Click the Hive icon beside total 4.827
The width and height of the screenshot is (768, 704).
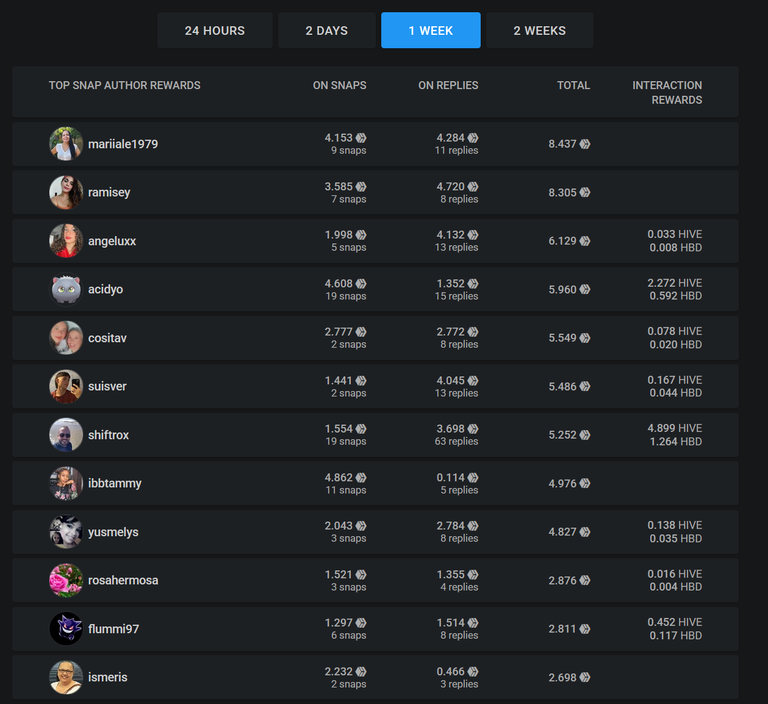click(x=585, y=532)
